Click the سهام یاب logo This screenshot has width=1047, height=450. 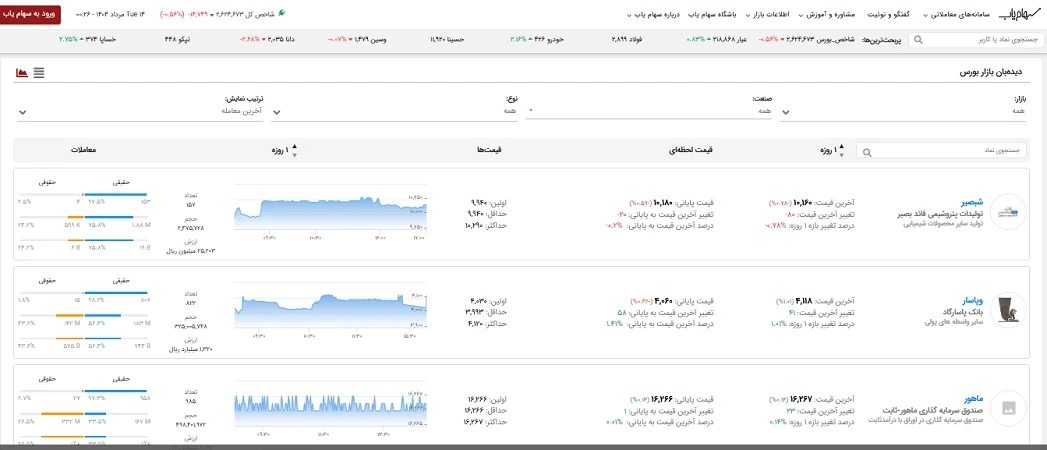pos(1019,13)
